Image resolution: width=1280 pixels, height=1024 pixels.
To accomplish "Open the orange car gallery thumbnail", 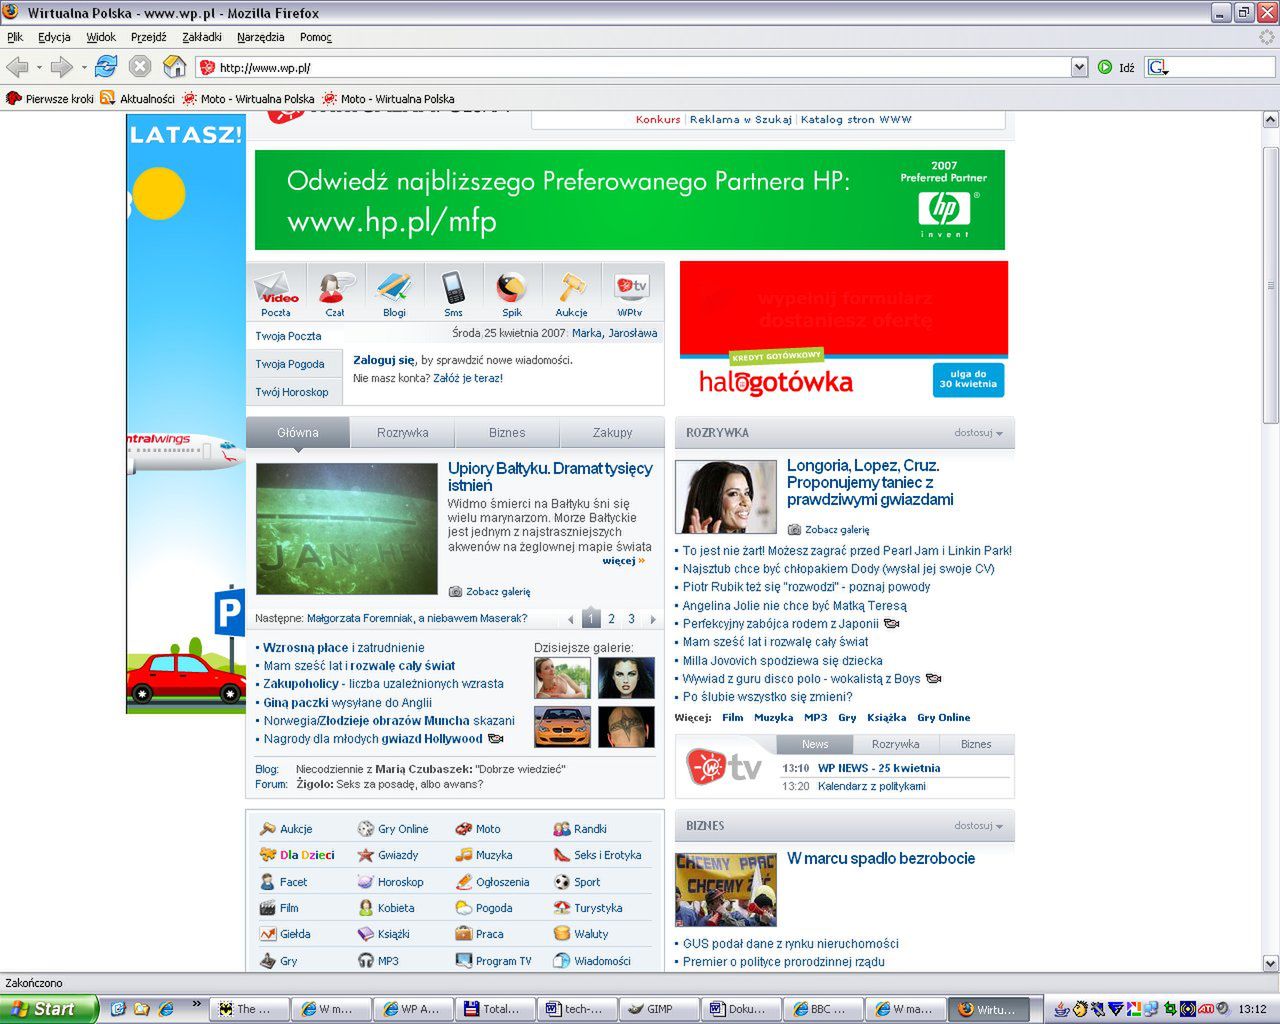I will pos(562,727).
